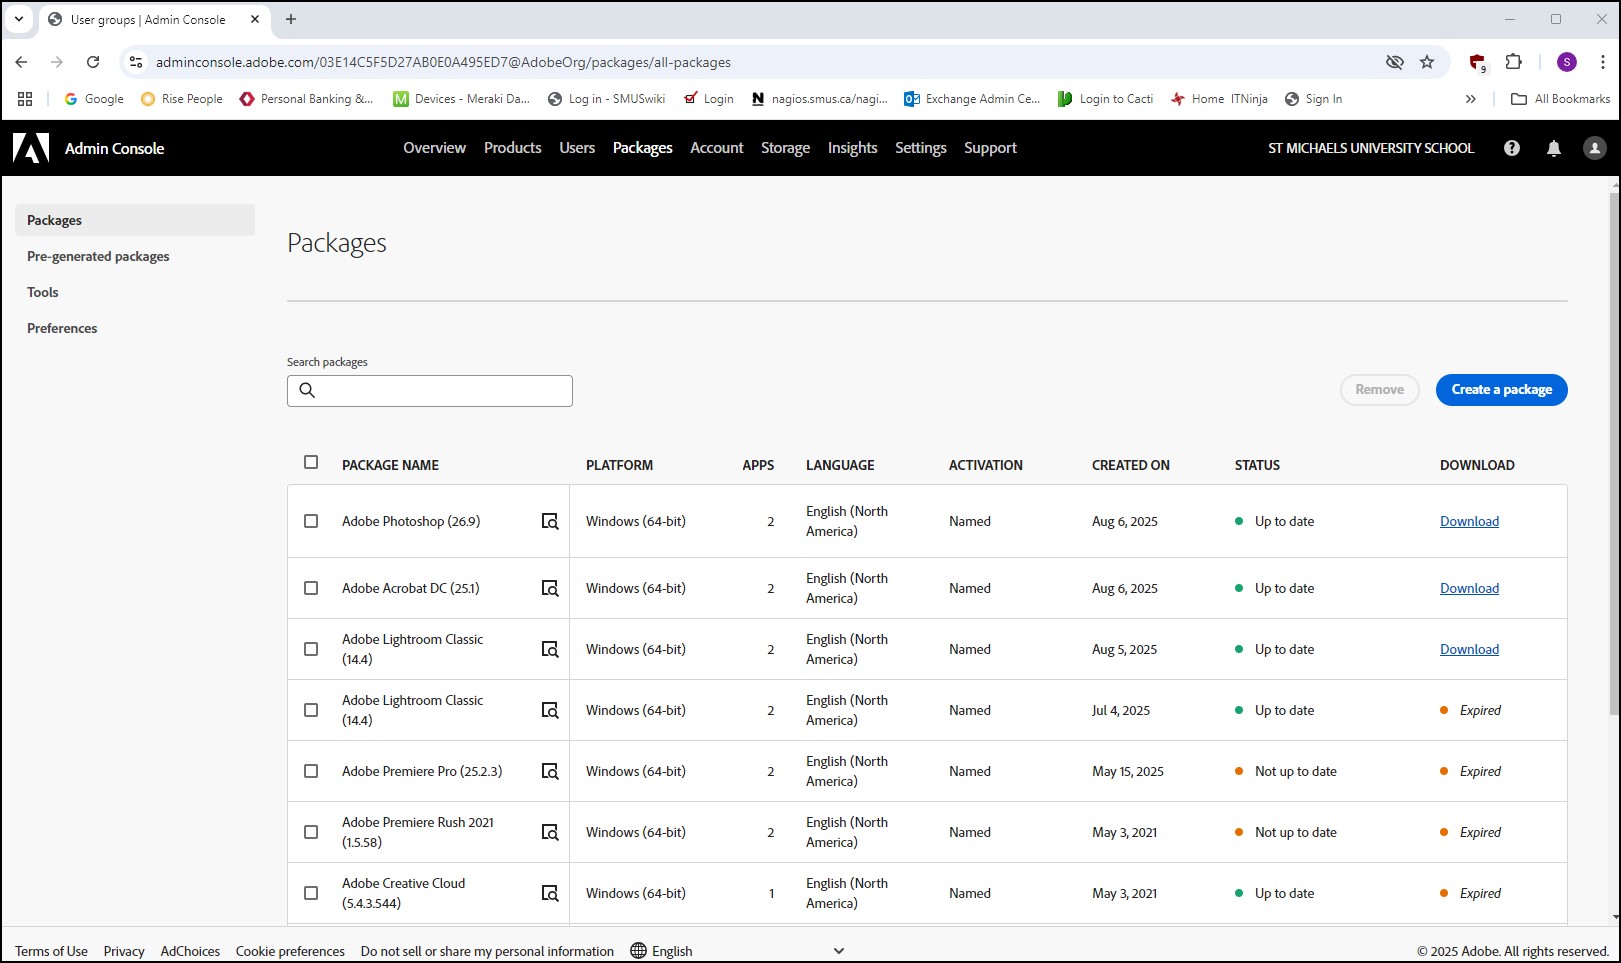Open the Insights tab
Viewport: 1621px width, 963px height.
852,148
